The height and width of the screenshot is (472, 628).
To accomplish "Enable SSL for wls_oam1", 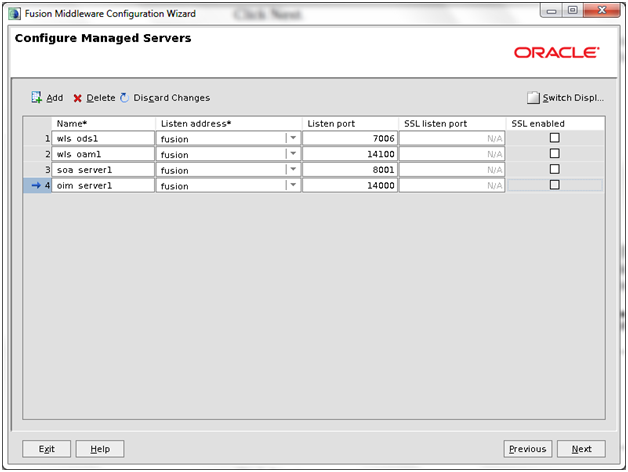I will tap(555, 153).
